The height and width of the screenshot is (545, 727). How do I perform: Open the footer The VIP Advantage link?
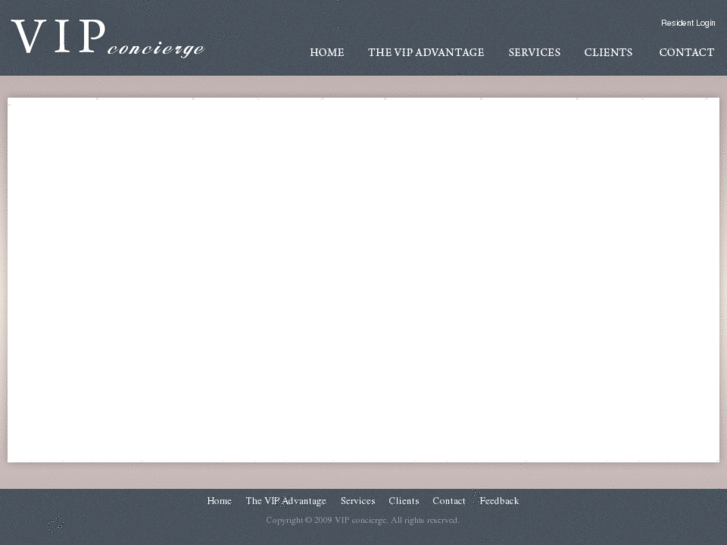click(286, 501)
